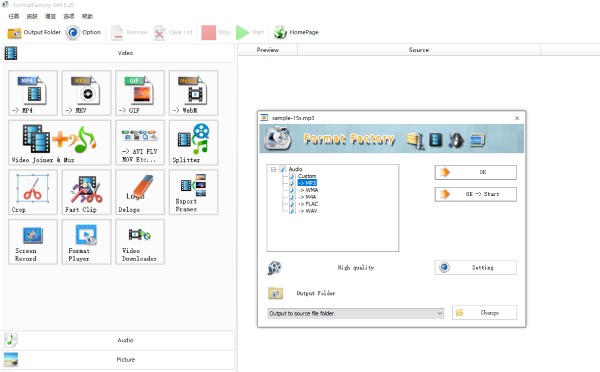Open the Crop tool with scissors
Screen dimensions: 600x372
click(x=33, y=192)
